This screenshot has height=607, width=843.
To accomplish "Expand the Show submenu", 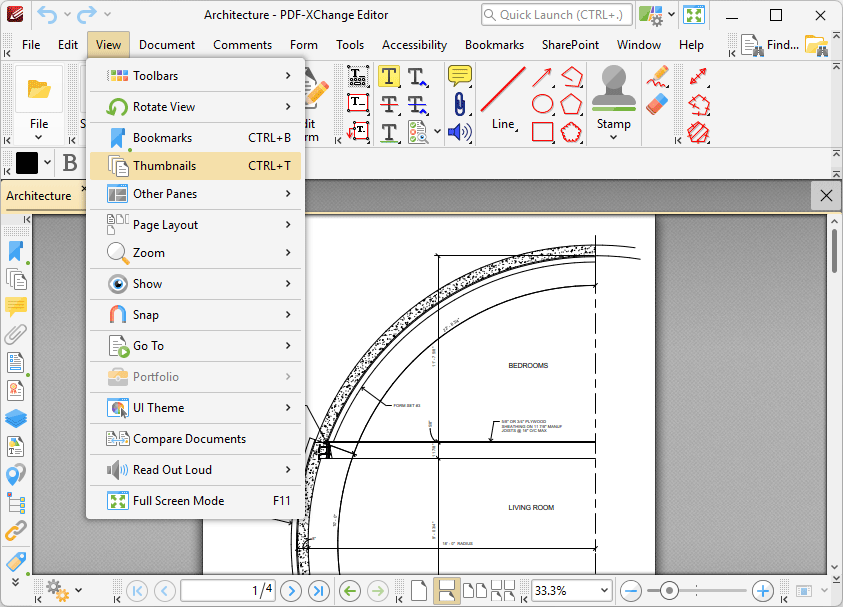I will coord(195,284).
